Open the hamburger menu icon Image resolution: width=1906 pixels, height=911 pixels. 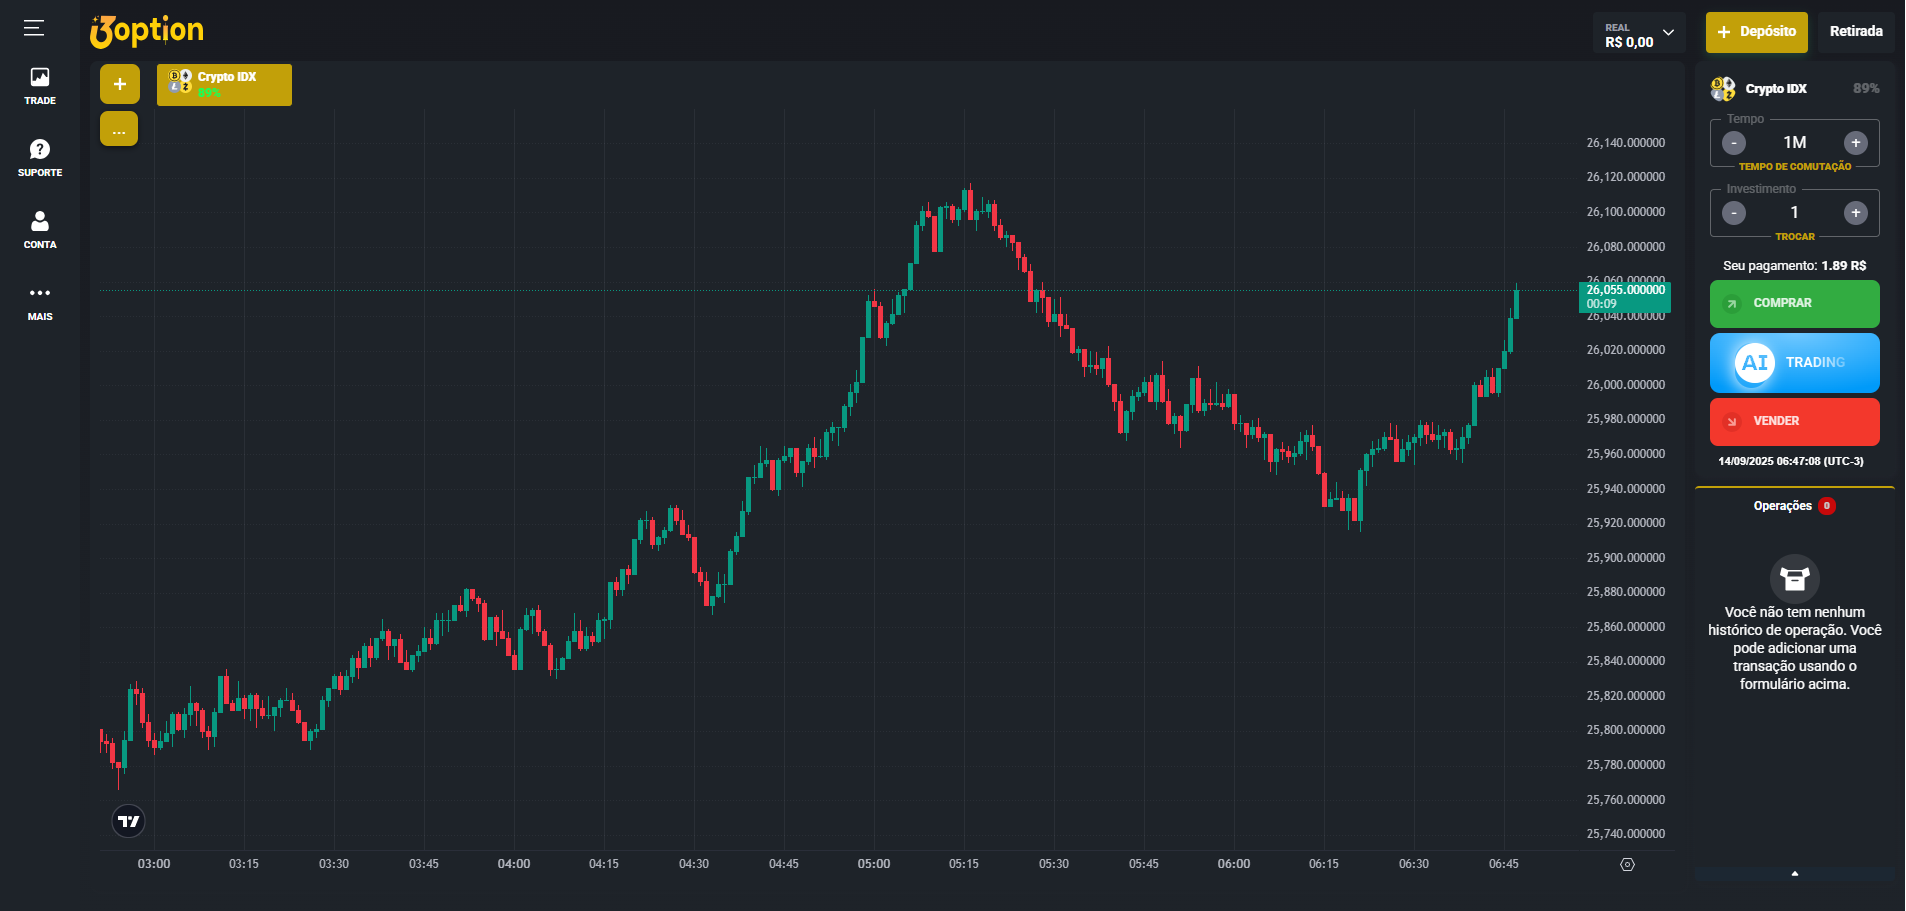pos(34,28)
